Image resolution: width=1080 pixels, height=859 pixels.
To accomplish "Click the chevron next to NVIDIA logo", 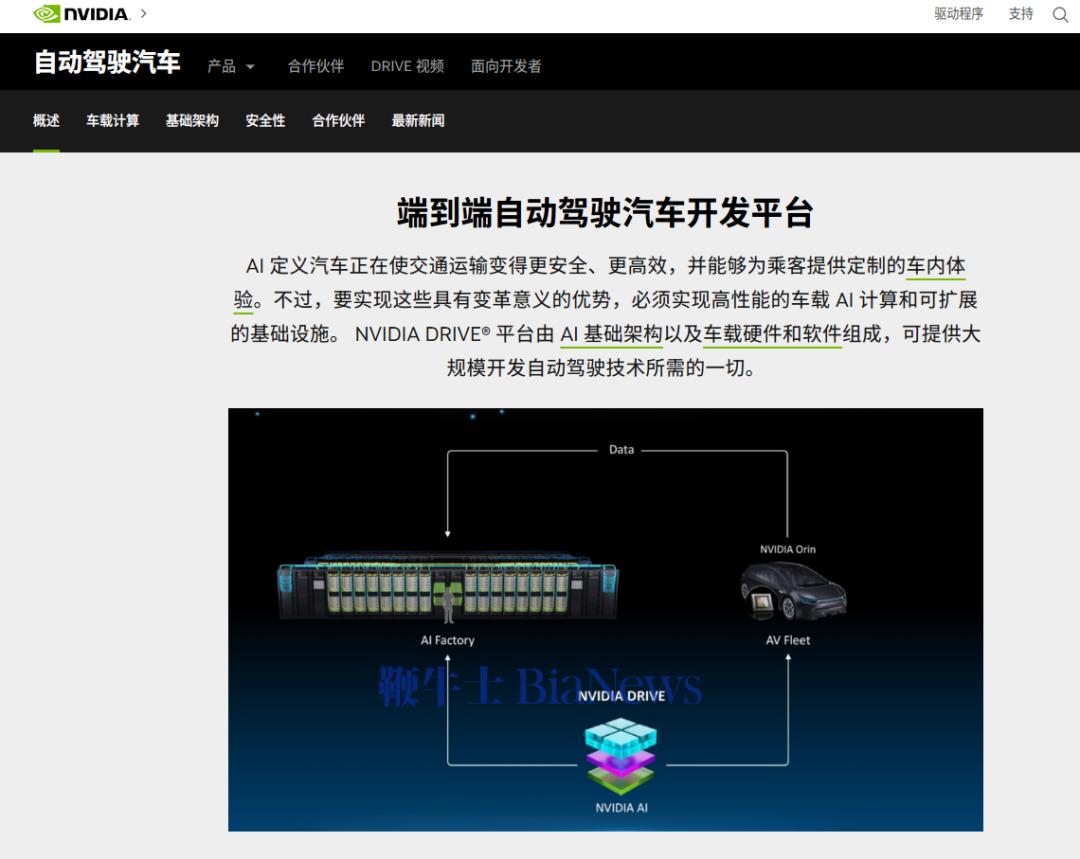I will [x=143, y=13].
